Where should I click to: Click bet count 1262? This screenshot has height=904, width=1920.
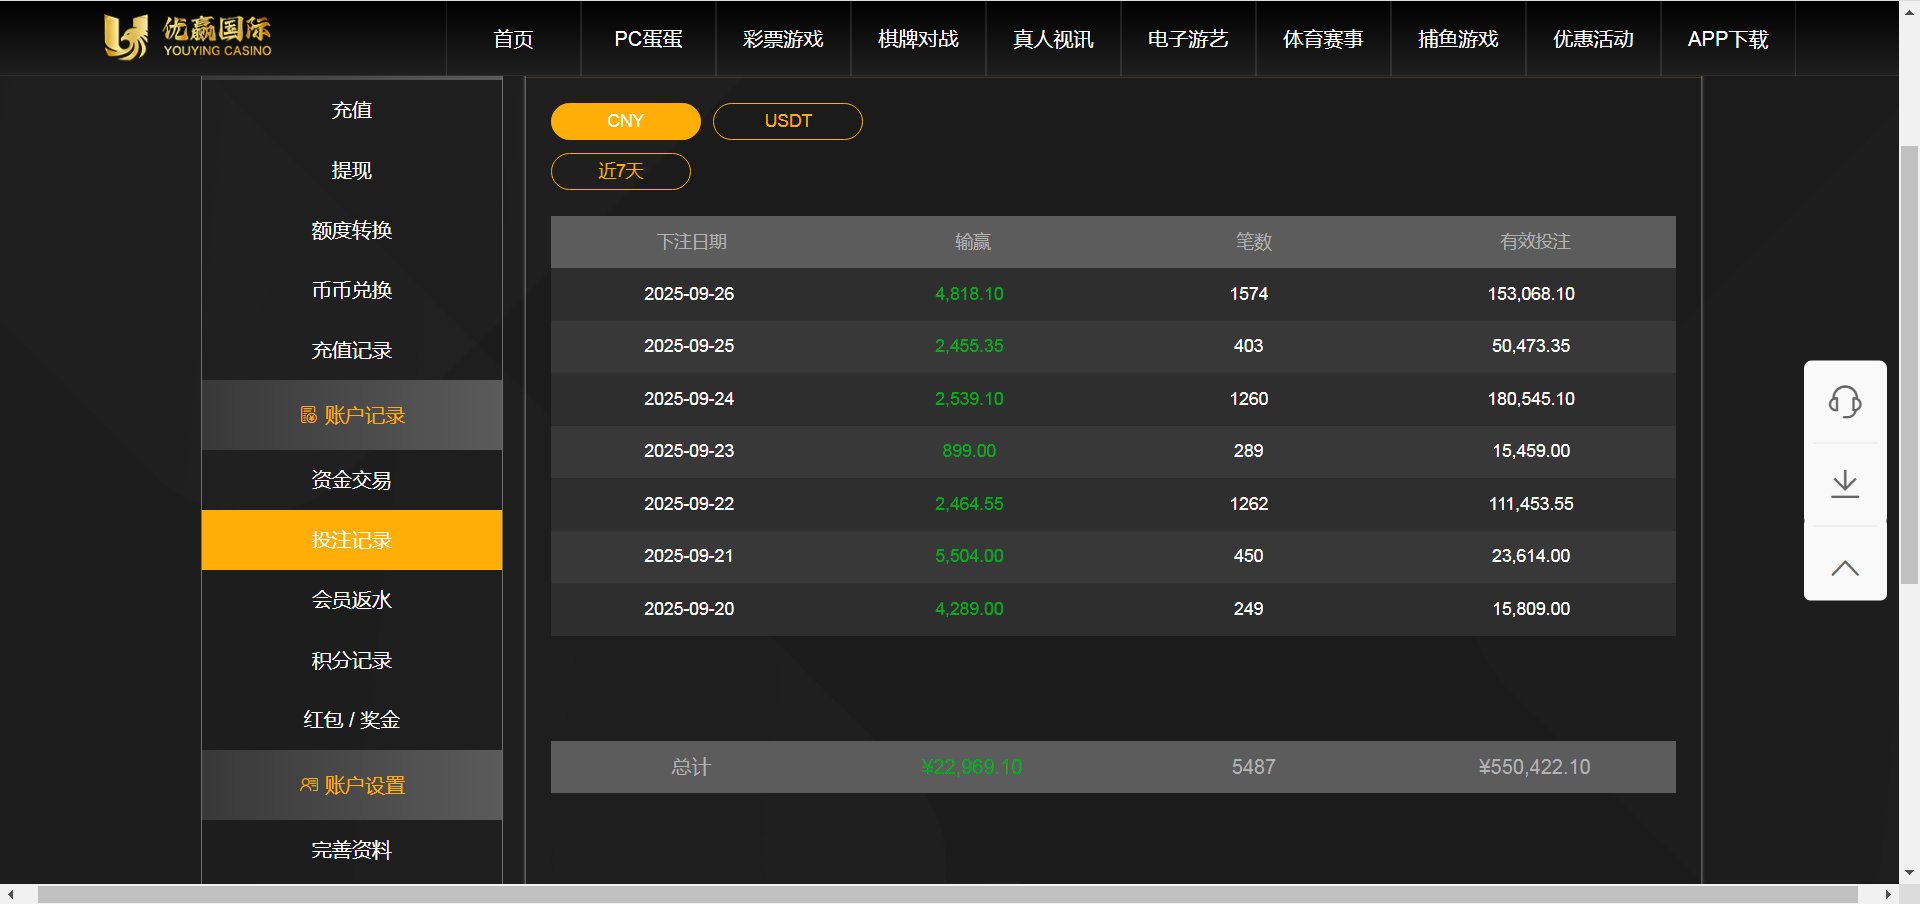[x=1249, y=504]
